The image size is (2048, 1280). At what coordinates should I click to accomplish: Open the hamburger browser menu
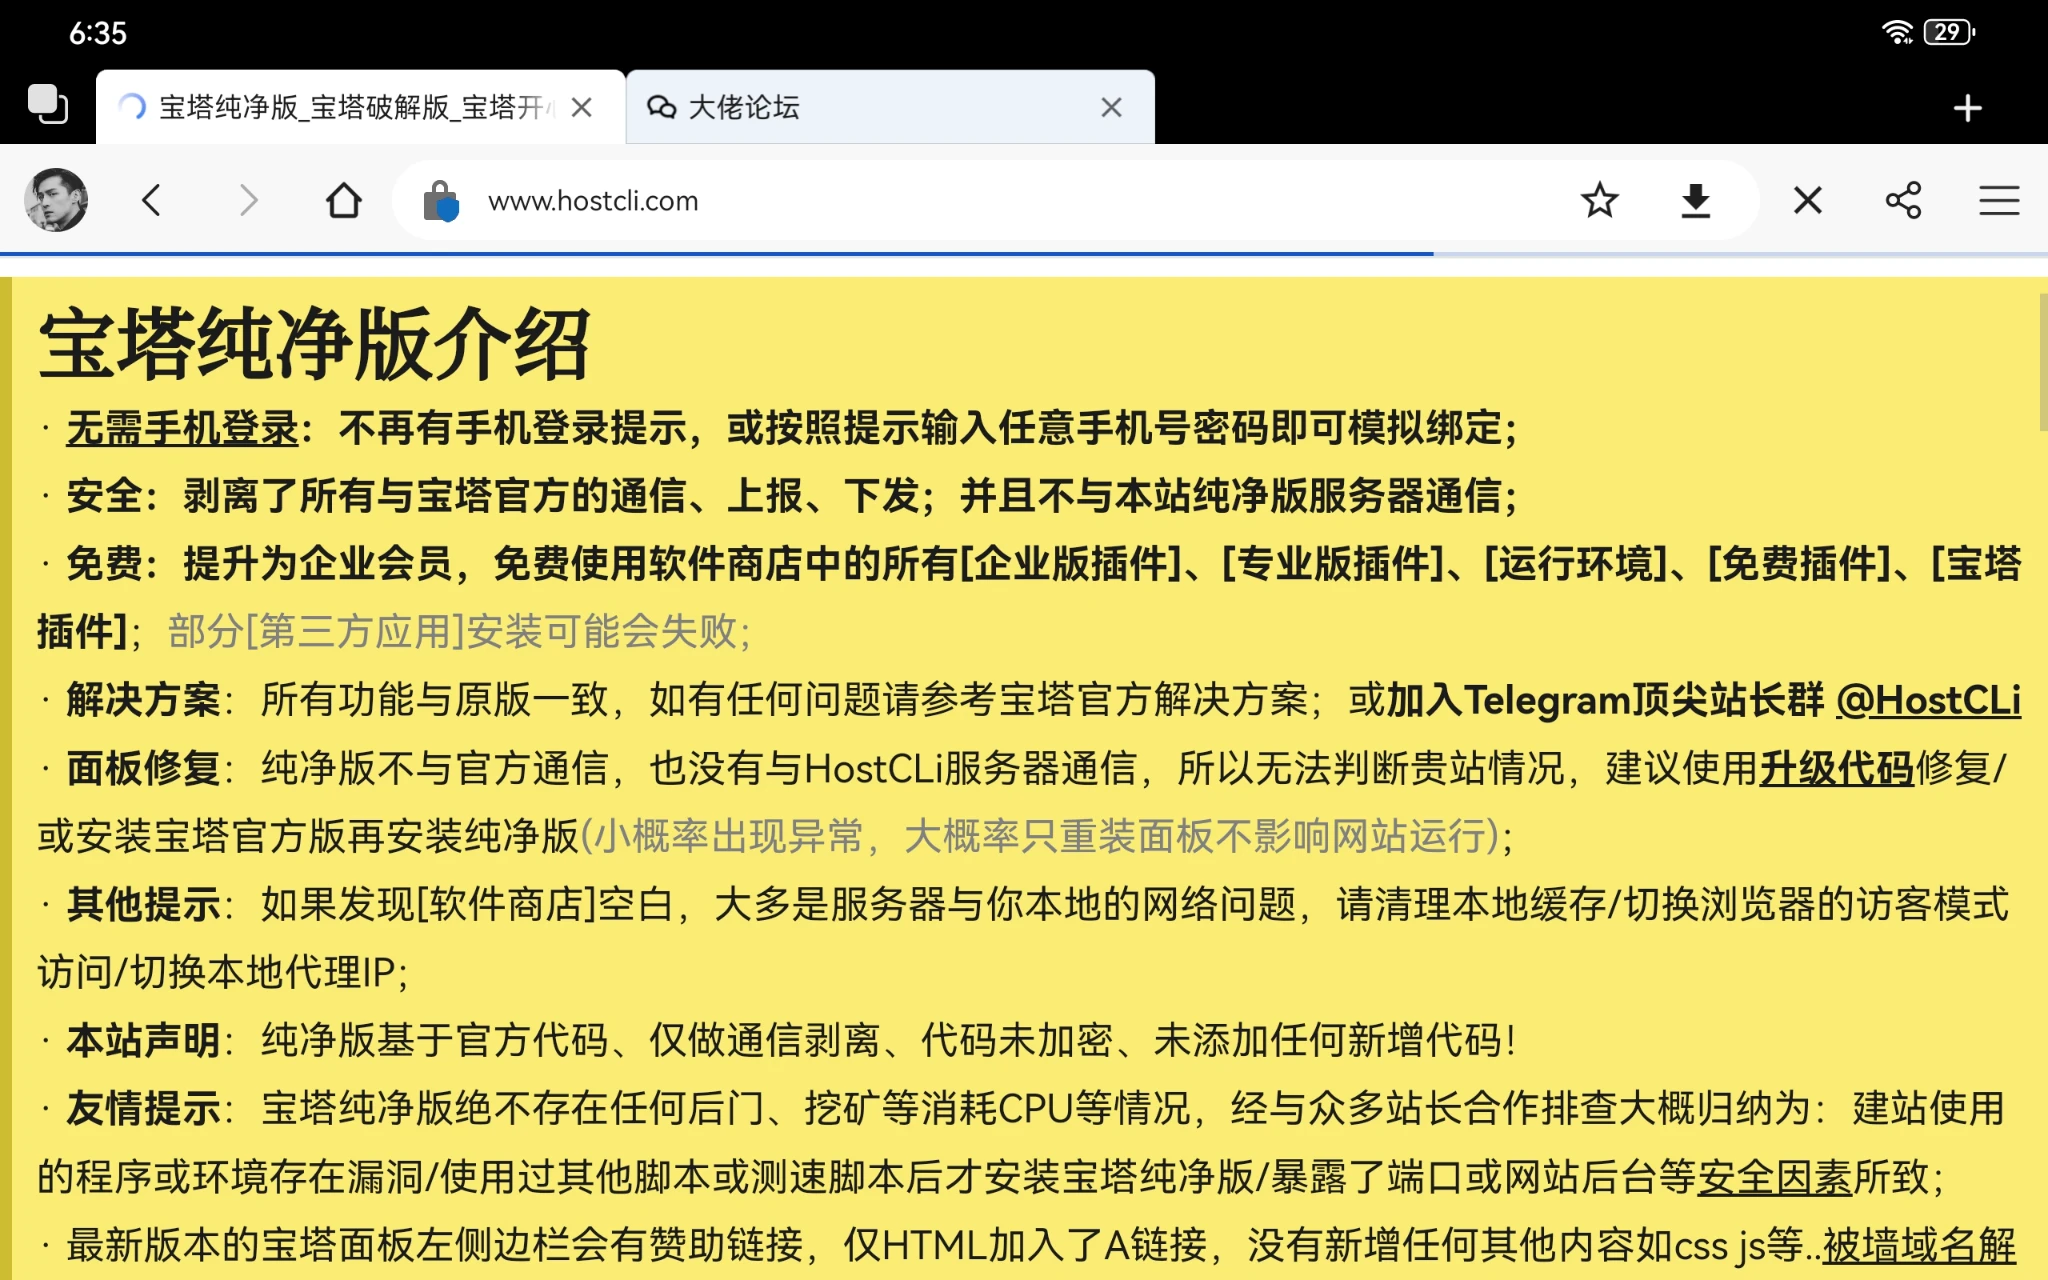[x=1998, y=200]
